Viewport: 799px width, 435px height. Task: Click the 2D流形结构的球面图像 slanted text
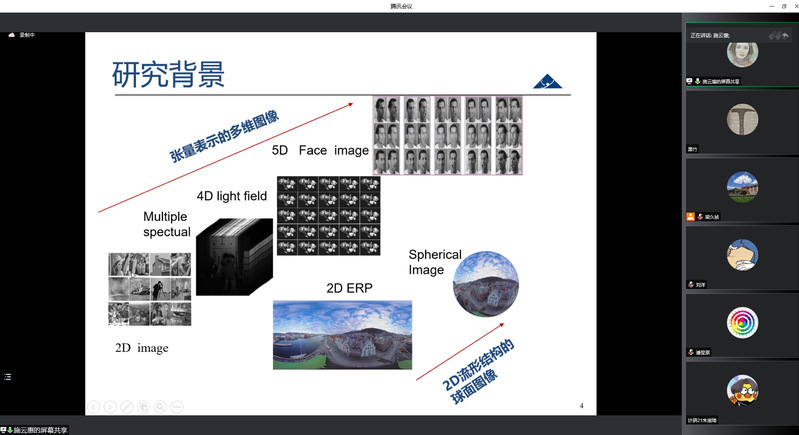(x=477, y=372)
